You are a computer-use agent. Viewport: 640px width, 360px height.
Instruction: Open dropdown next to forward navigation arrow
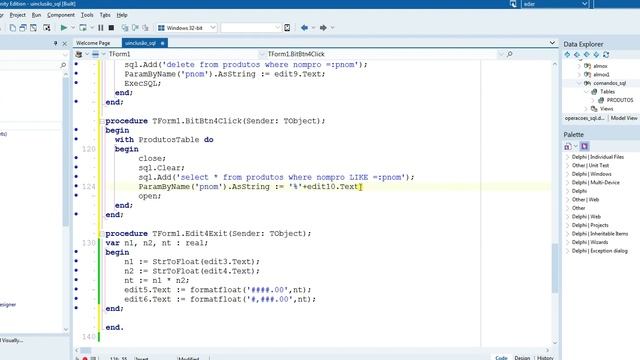(332, 28)
